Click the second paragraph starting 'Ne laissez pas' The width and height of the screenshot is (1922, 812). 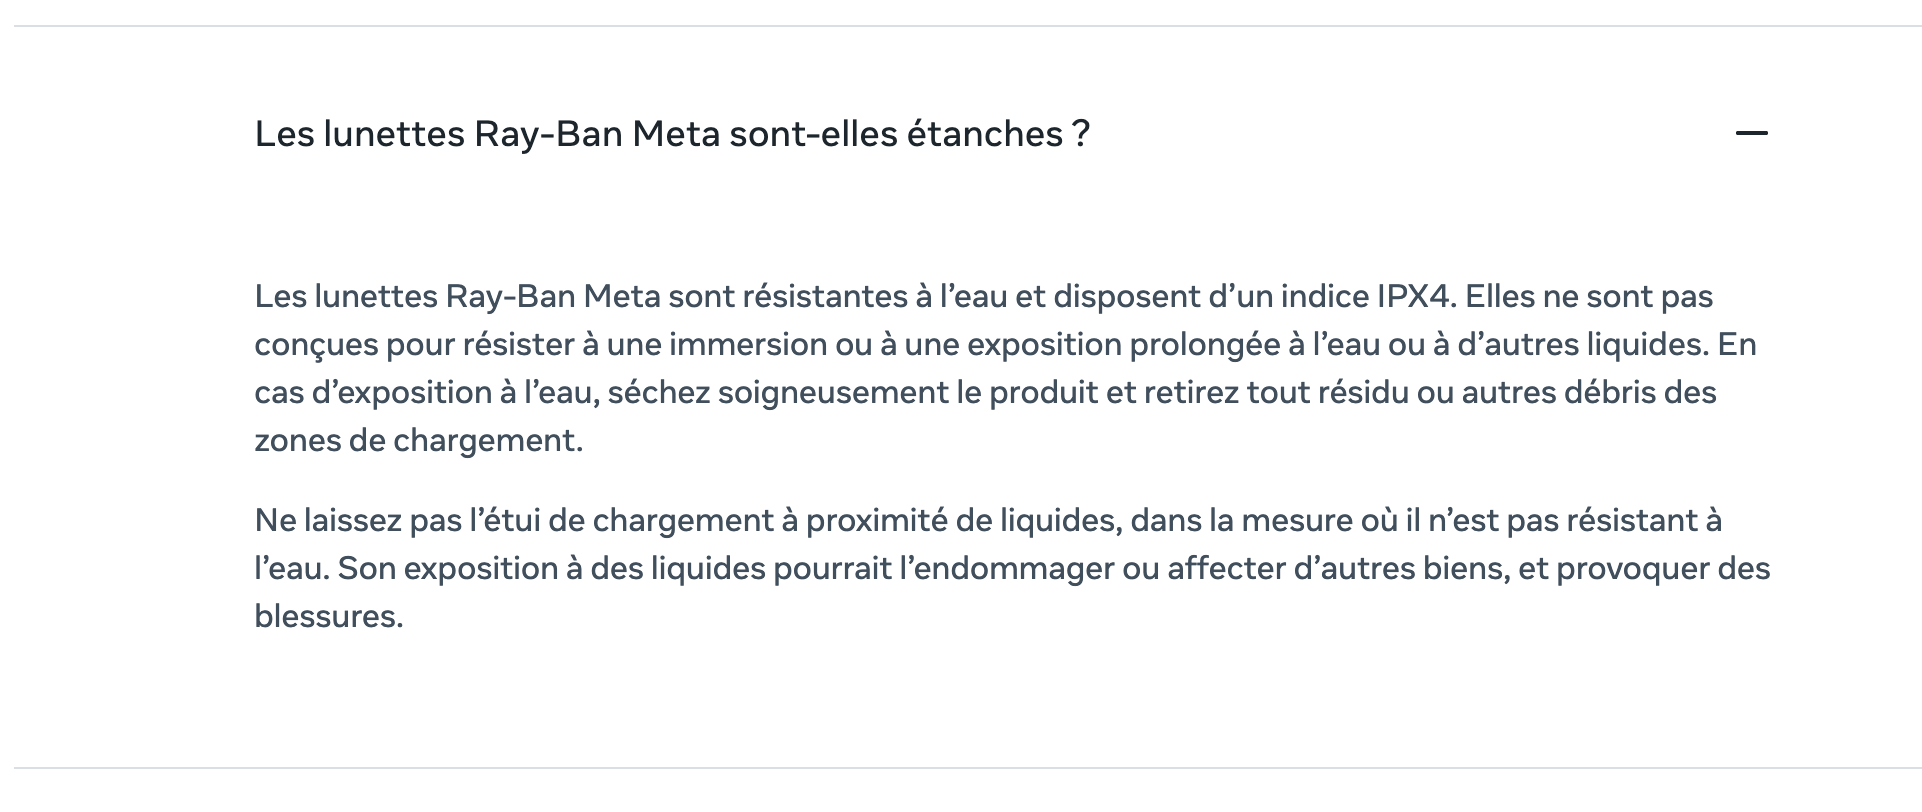[1012, 568]
